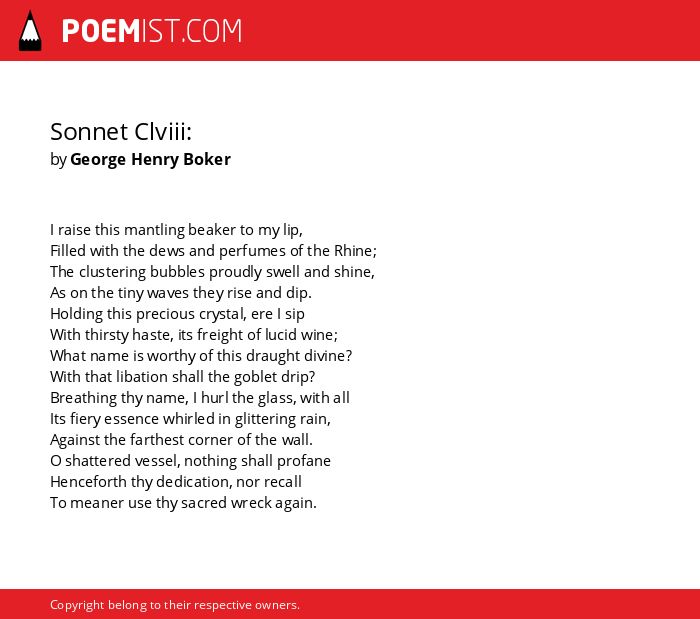Click the line 'Holding this precious crystal'
700x619 pixels.
177,314
